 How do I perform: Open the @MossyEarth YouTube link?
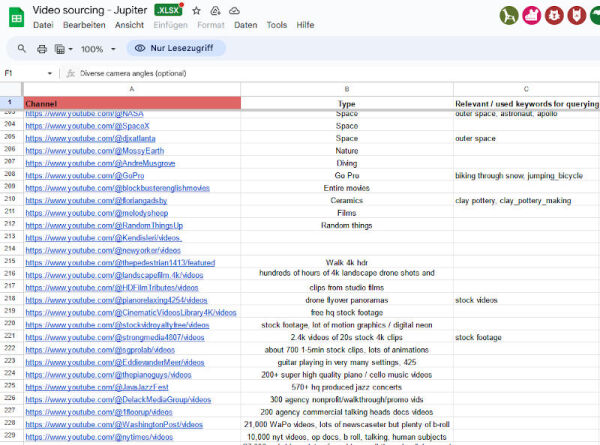pyautogui.click(x=95, y=151)
